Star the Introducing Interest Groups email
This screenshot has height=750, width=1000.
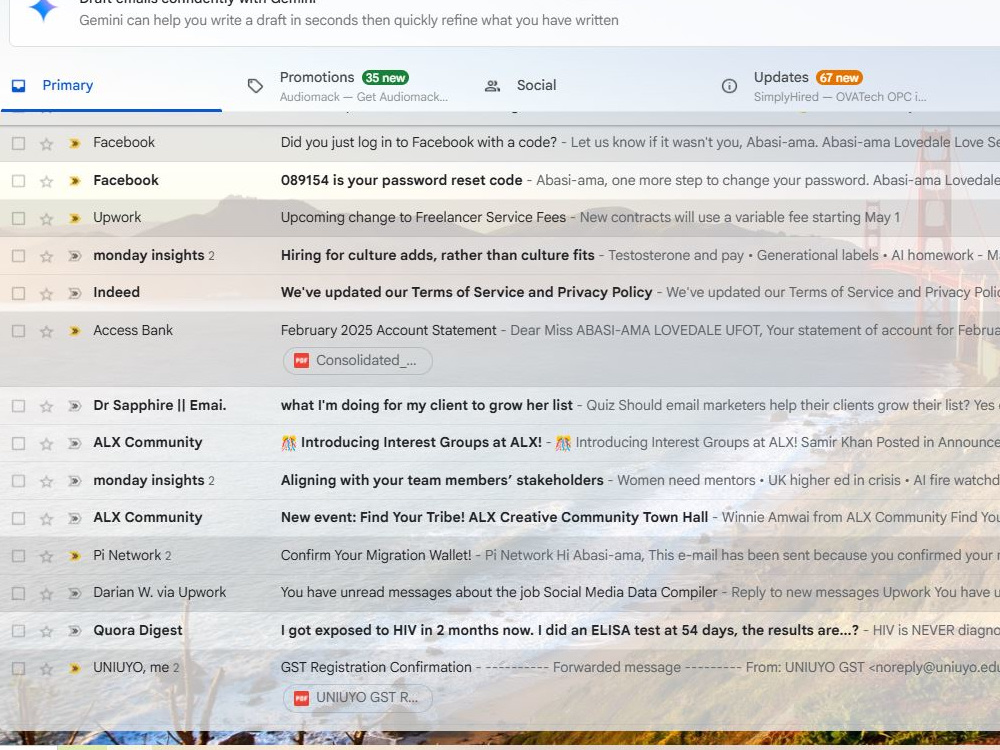click(46, 444)
